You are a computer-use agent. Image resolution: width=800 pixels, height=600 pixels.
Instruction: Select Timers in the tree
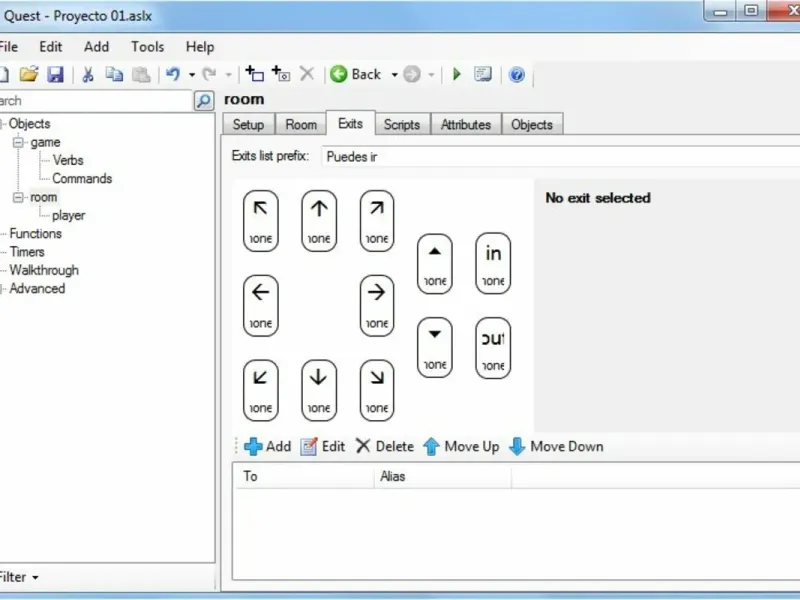tap(27, 252)
